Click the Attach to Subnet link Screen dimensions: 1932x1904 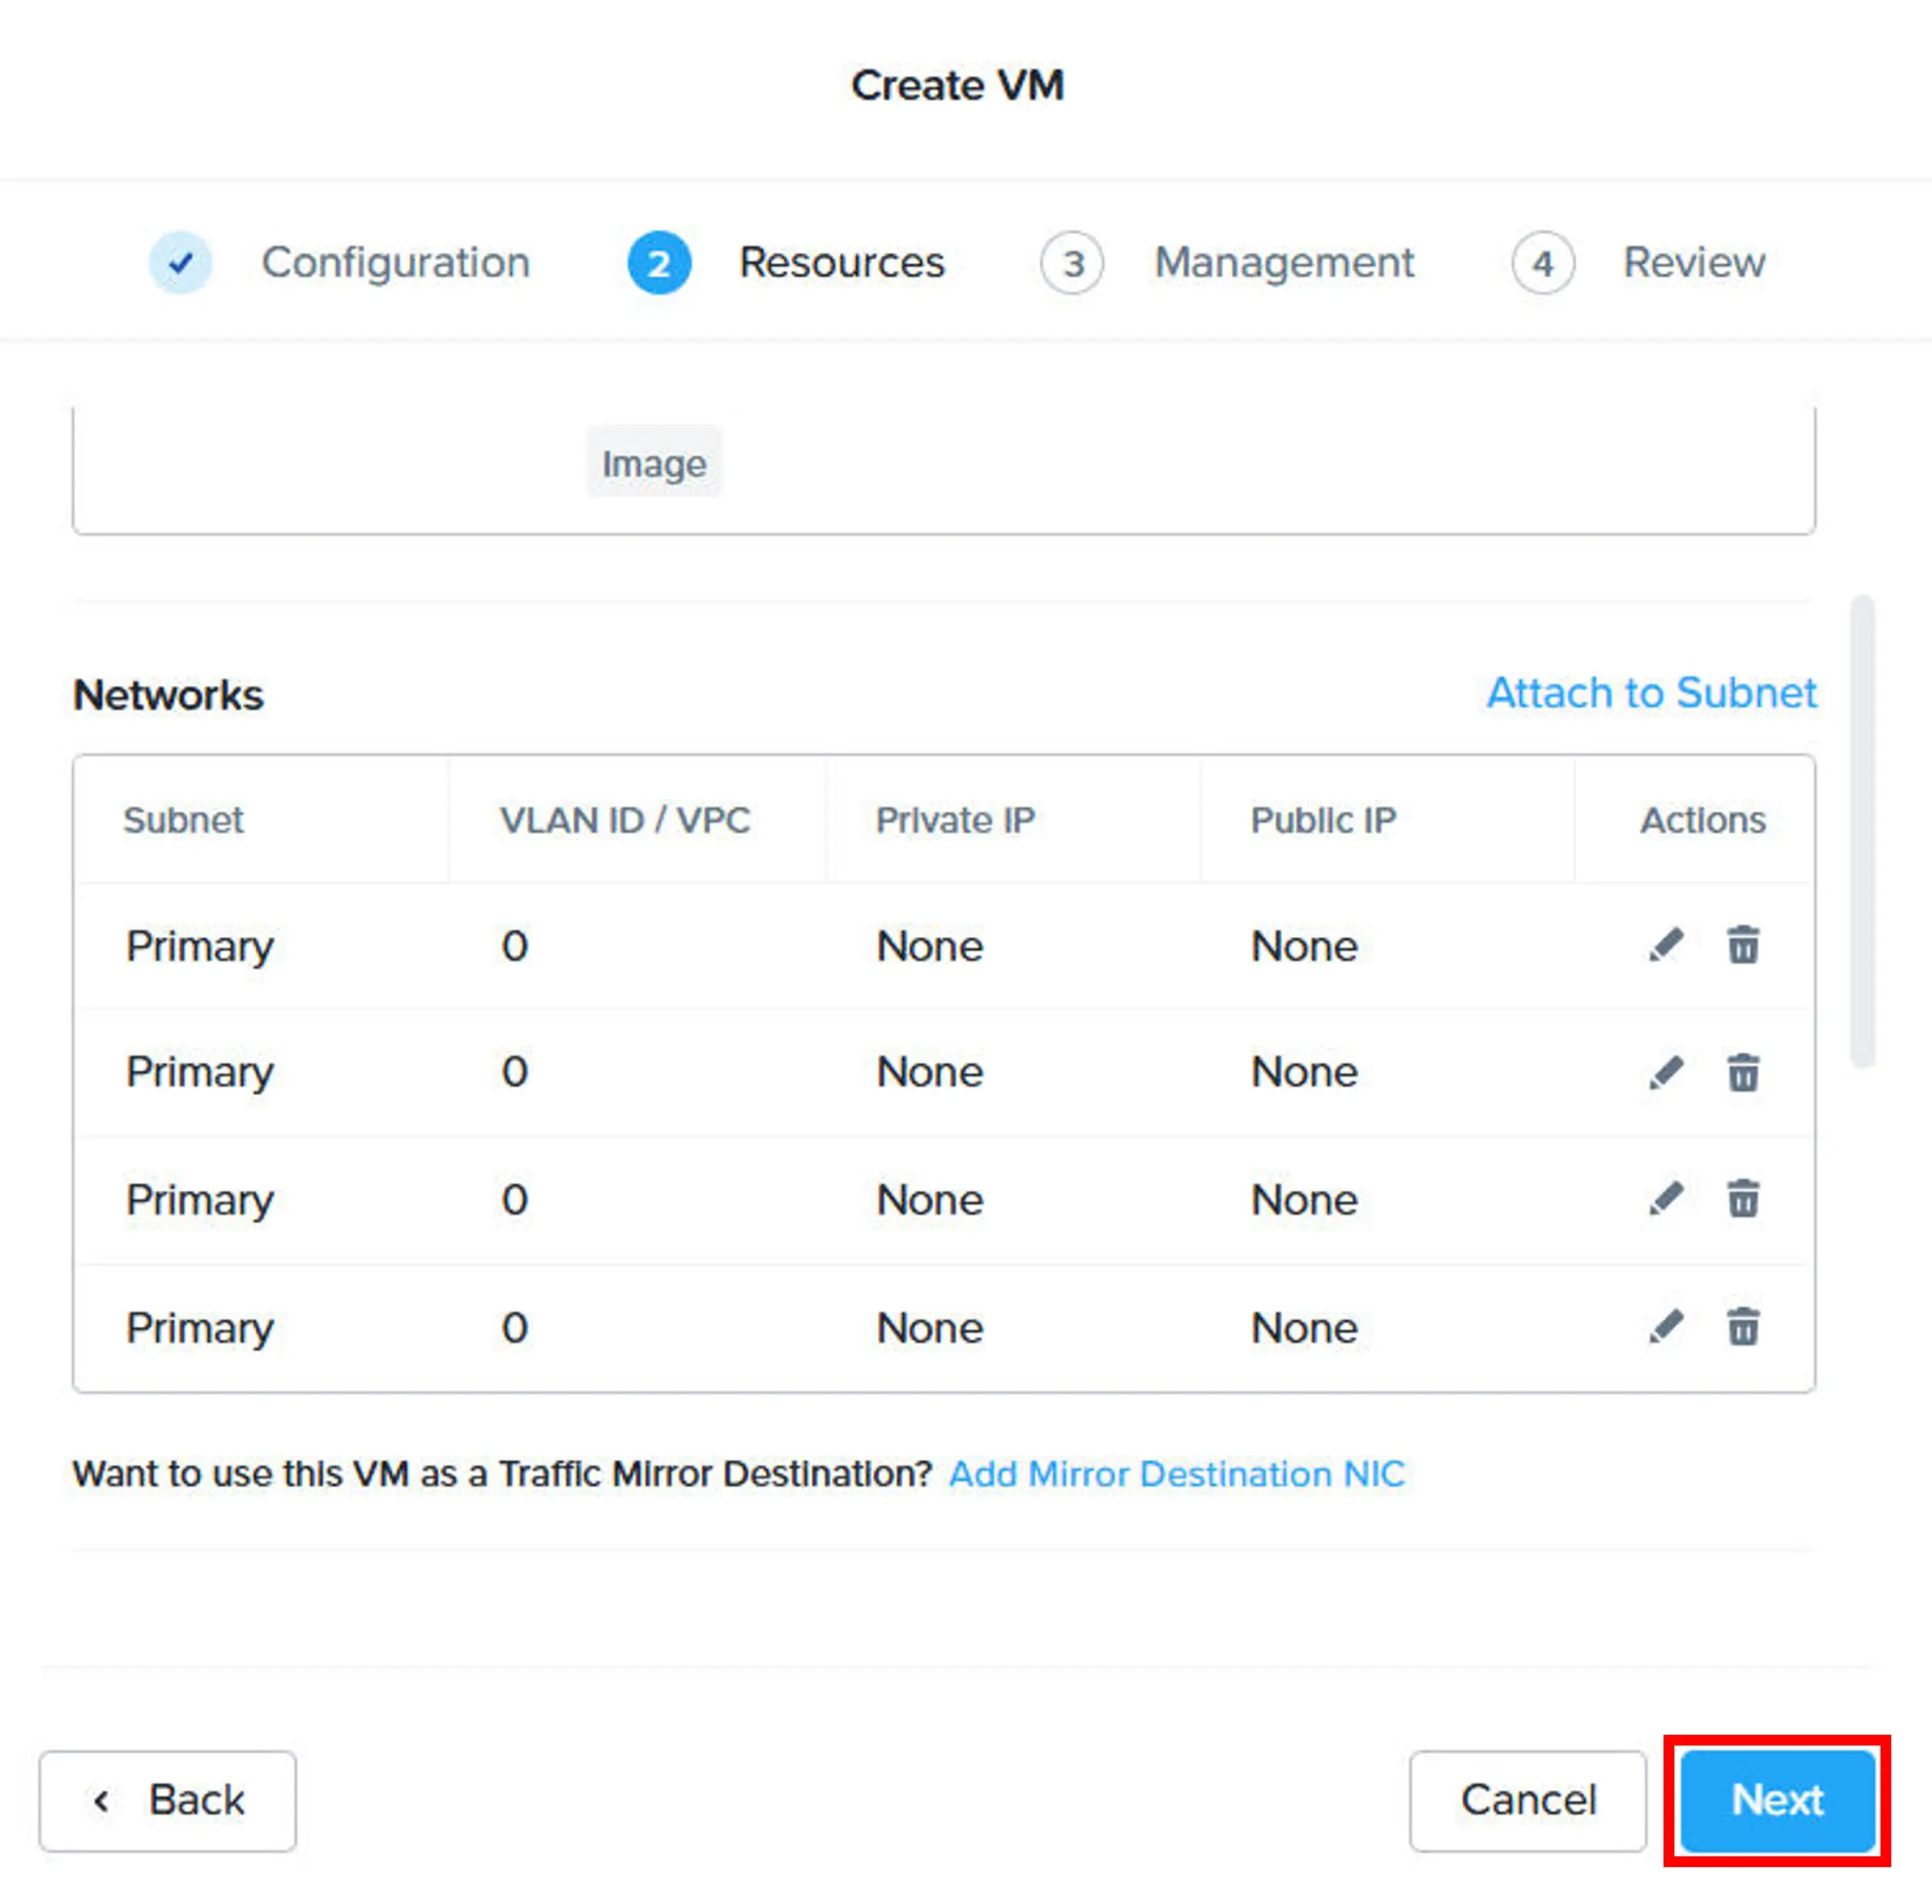[x=1651, y=693]
